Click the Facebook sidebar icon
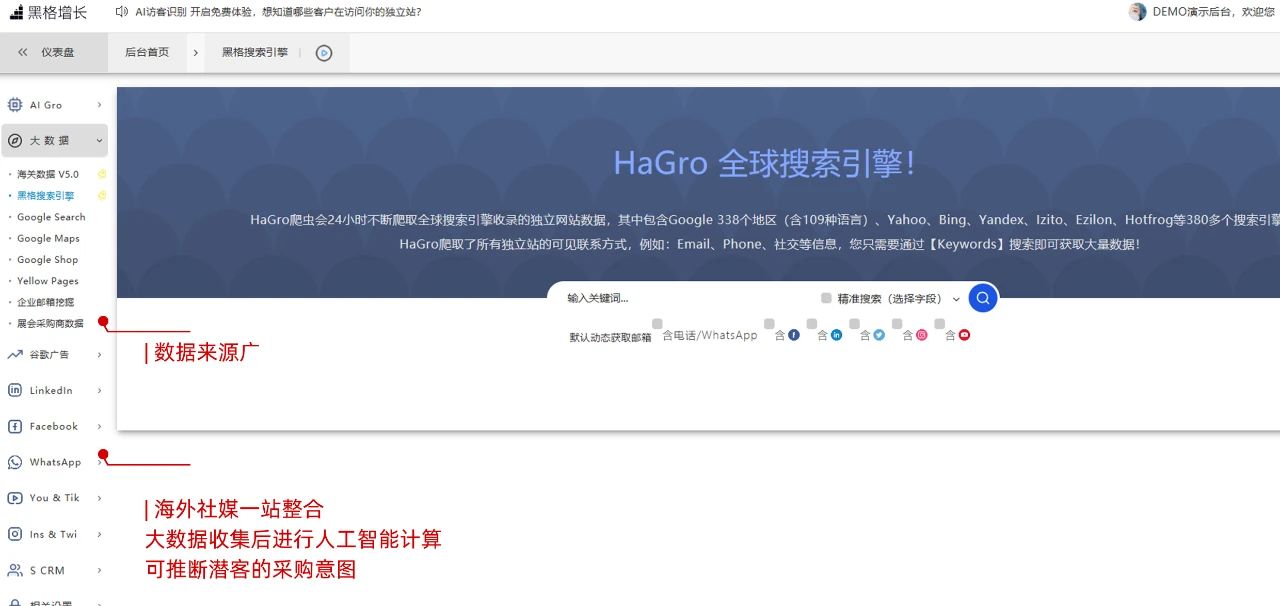This screenshot has width=1280, height=606. click(15, 427)
